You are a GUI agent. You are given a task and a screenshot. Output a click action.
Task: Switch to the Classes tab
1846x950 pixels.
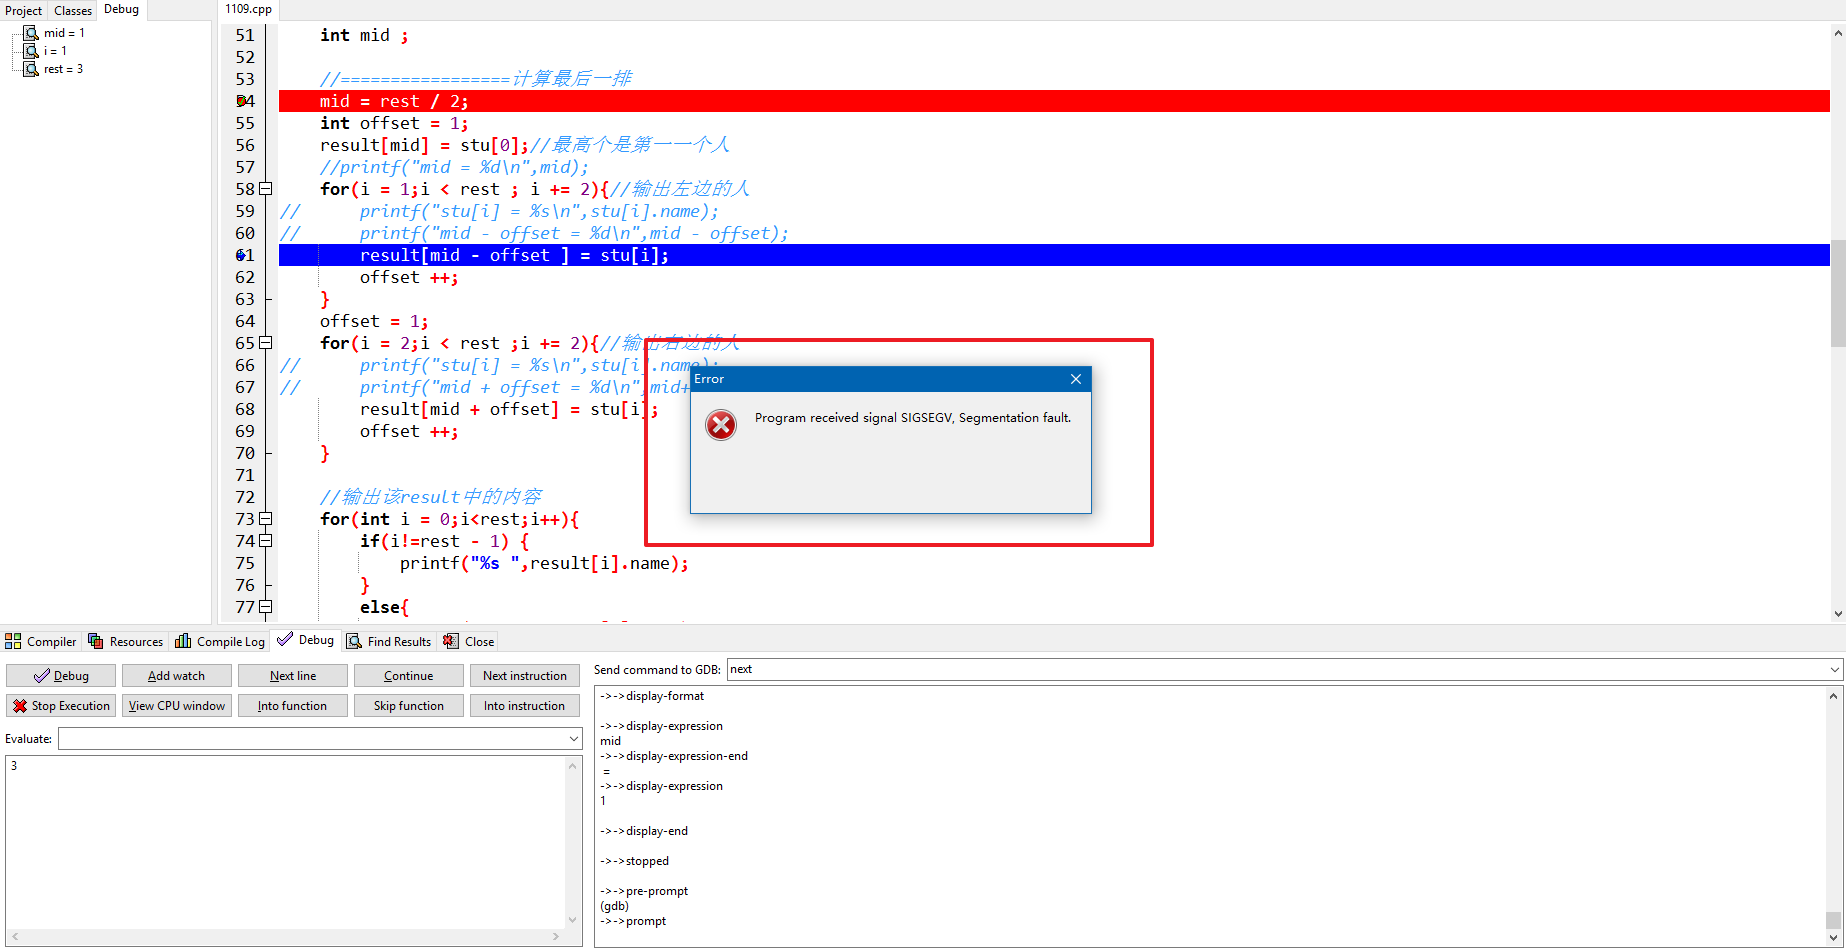click(73, 10)
